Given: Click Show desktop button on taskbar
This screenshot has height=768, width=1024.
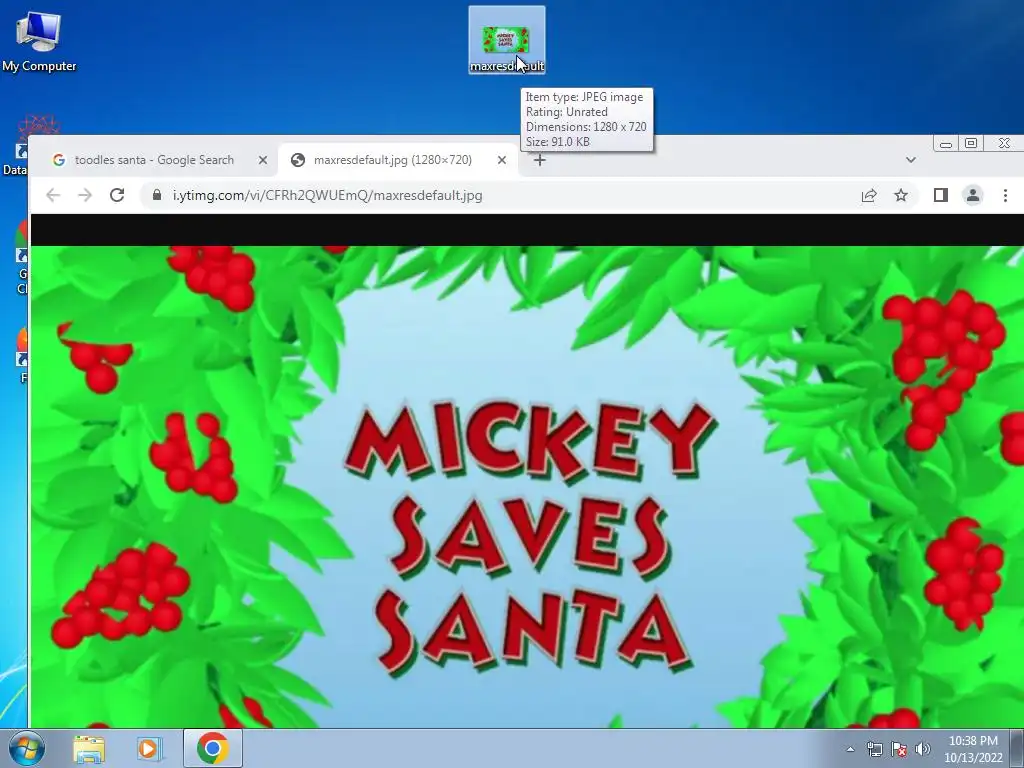Looking at the screenshot, I should click(x=1017, y=748).
